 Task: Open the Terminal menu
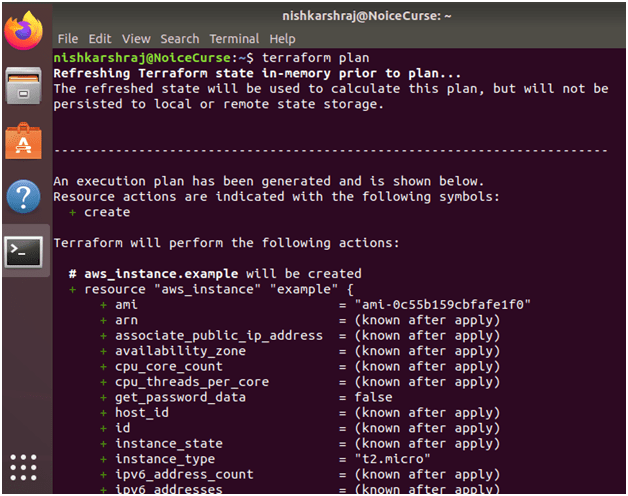pyautogui.click(x=234, y=39)
